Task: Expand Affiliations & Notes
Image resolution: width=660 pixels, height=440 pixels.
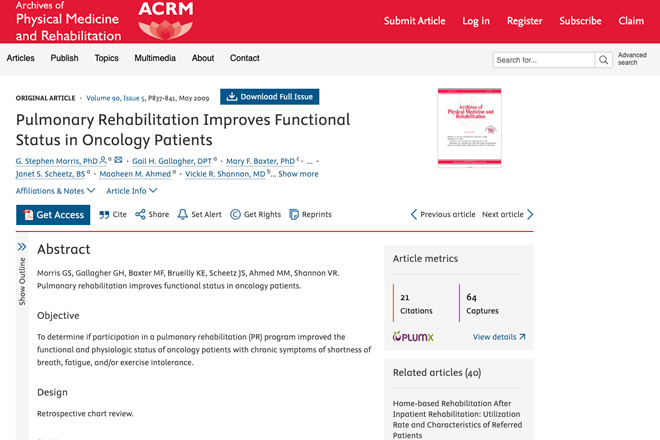Action: tap(56, 191)
